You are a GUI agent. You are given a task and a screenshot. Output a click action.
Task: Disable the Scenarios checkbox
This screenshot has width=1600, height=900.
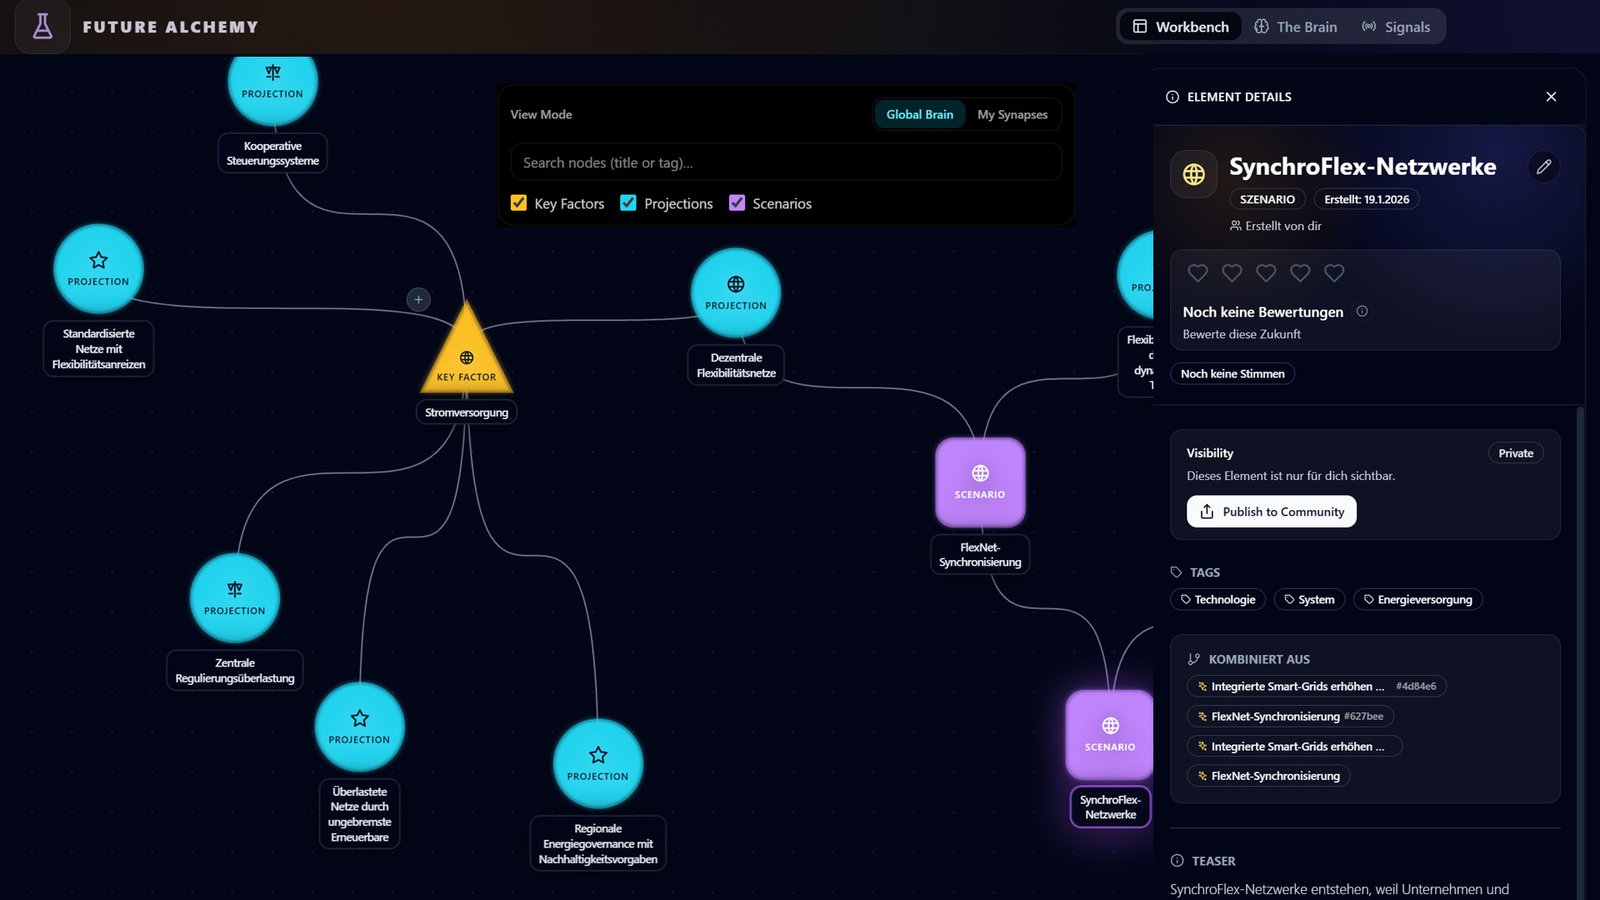[x=737, y=203]
